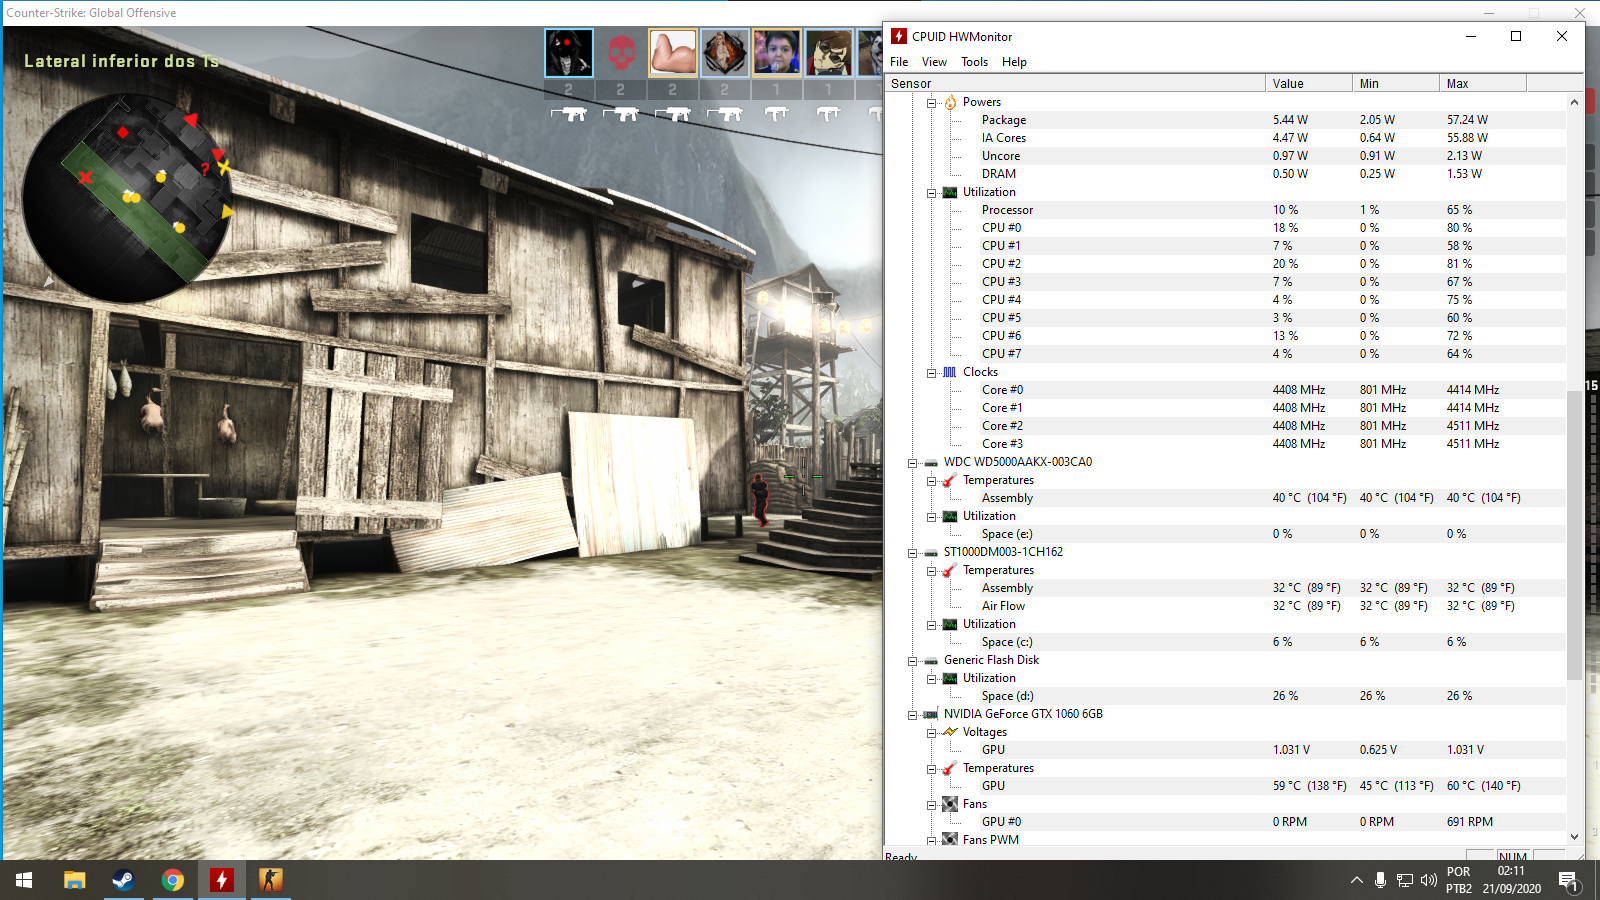Open the notification center icon
The image size is (1600, 900).
[1568, 880]
